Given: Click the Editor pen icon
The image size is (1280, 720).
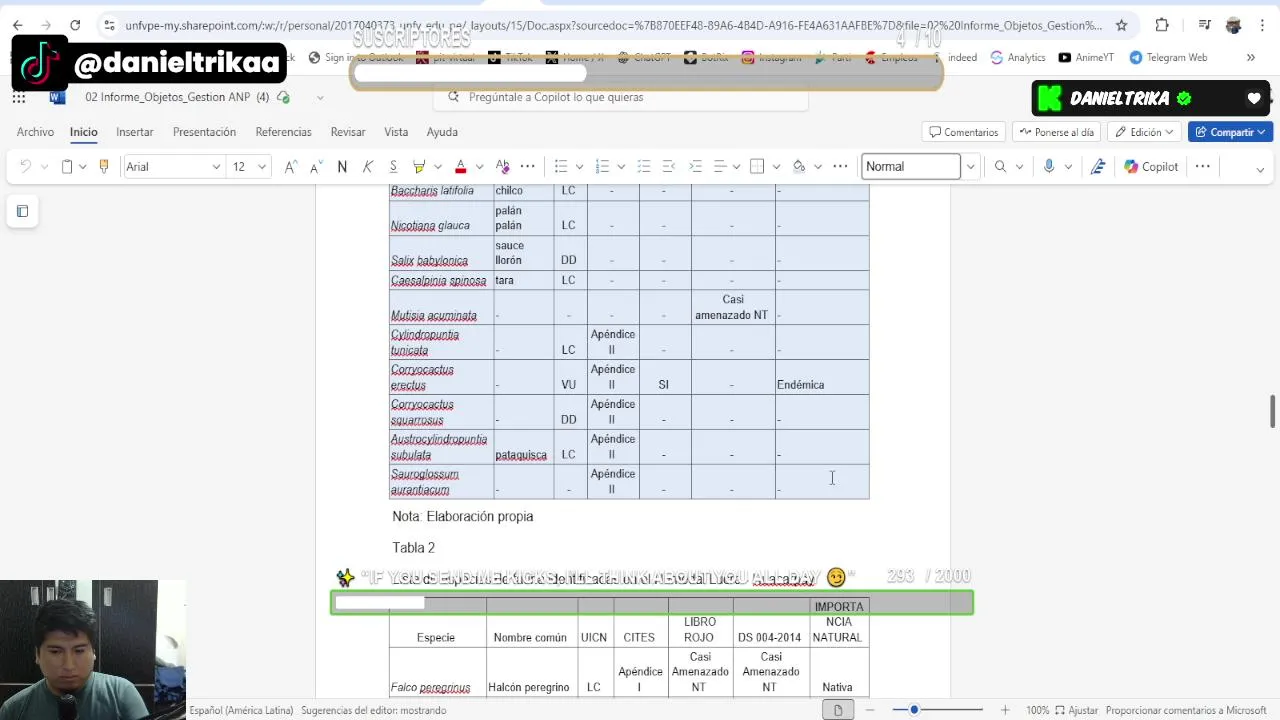Looking at the screenshot, I should click(1098, 167).
